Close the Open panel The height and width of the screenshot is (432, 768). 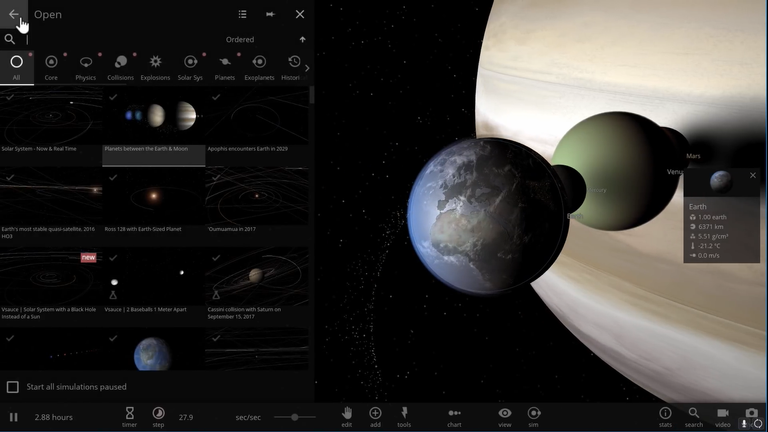click(x=300, y=14)
